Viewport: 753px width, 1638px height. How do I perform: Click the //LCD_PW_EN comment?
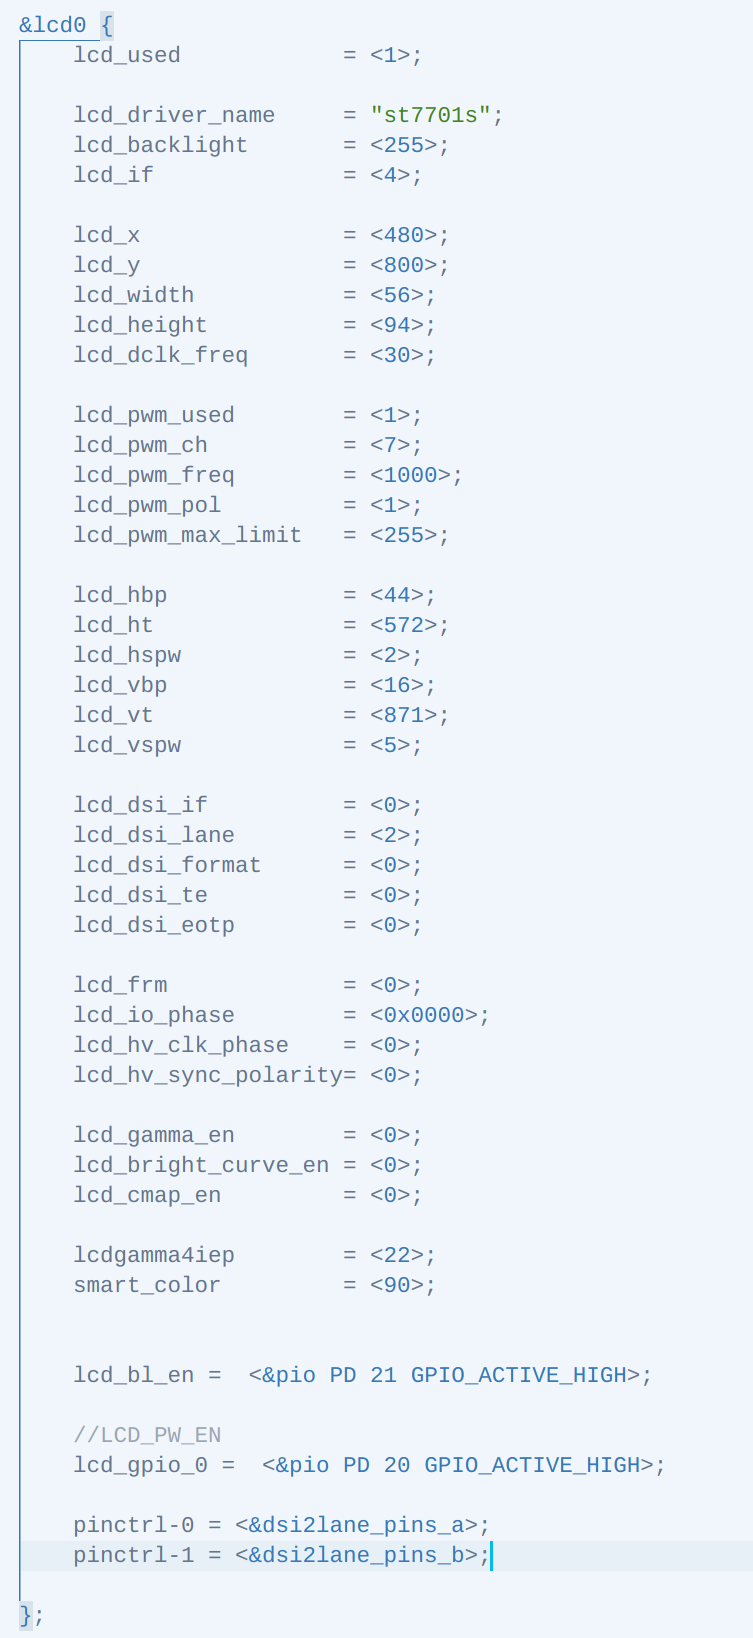coord(147,1435)
